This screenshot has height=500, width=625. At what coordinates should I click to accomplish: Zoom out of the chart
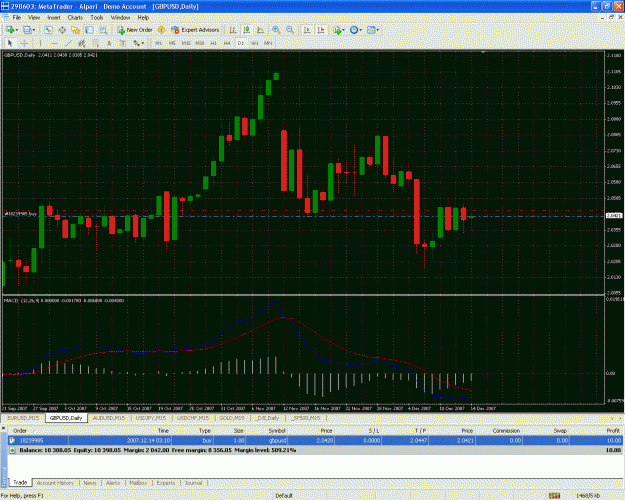tap(290, 30)
